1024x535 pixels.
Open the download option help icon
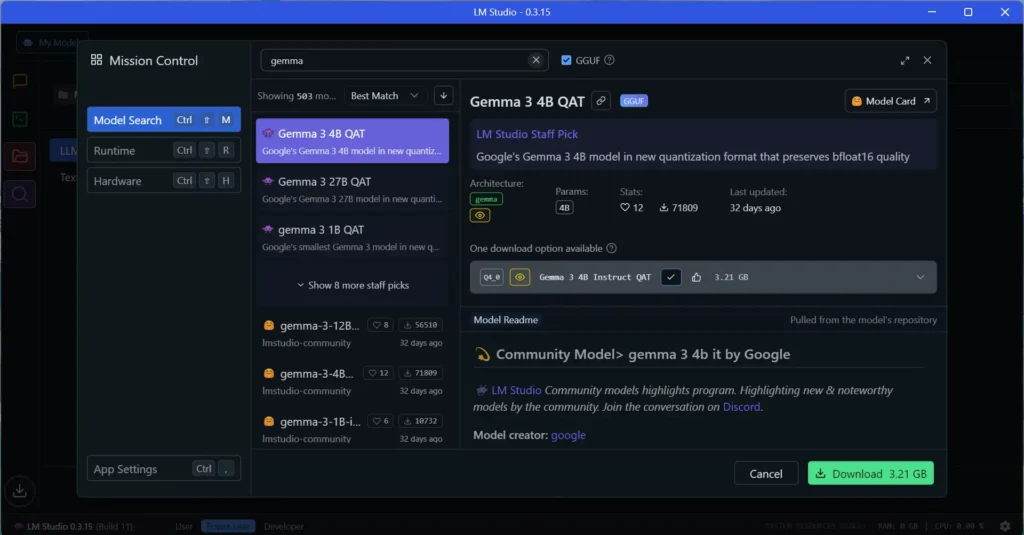click(611, 248)
